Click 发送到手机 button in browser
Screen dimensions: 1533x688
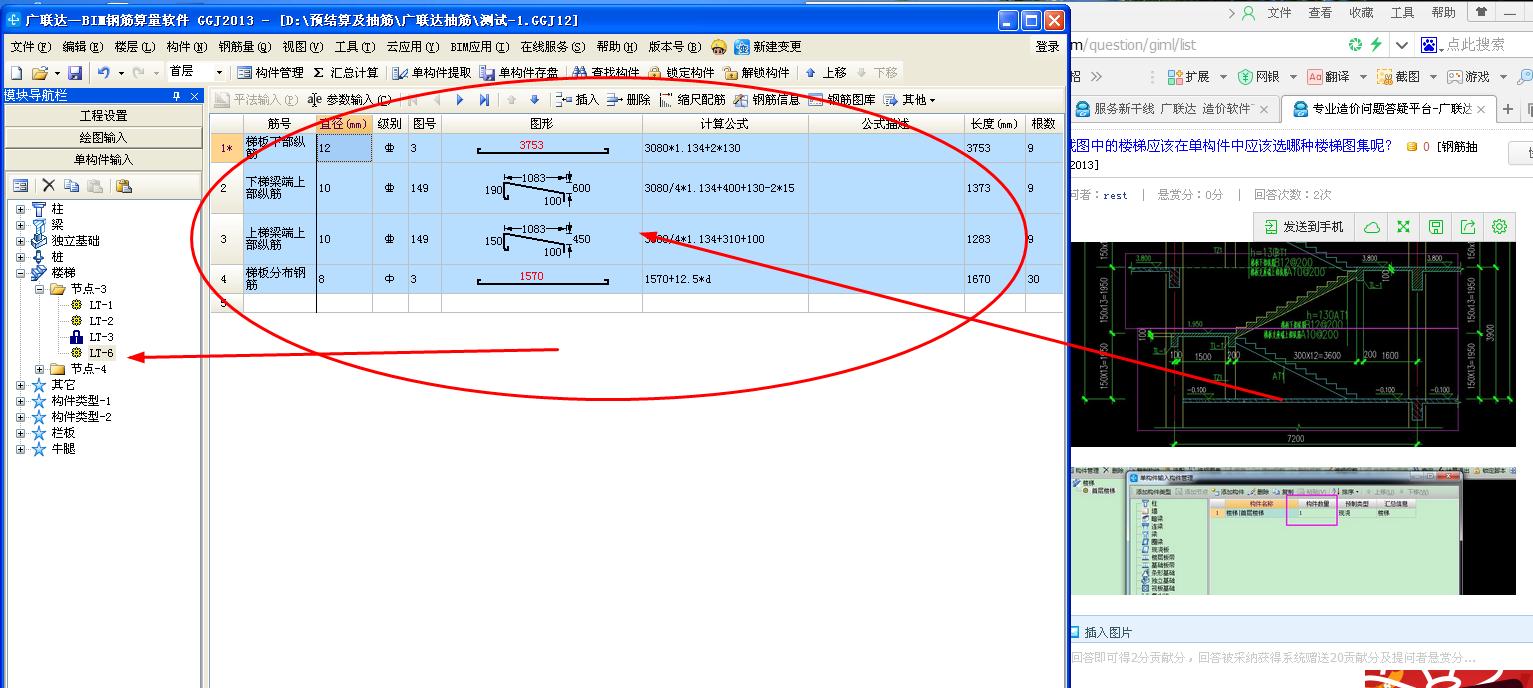click(1304, 227)
